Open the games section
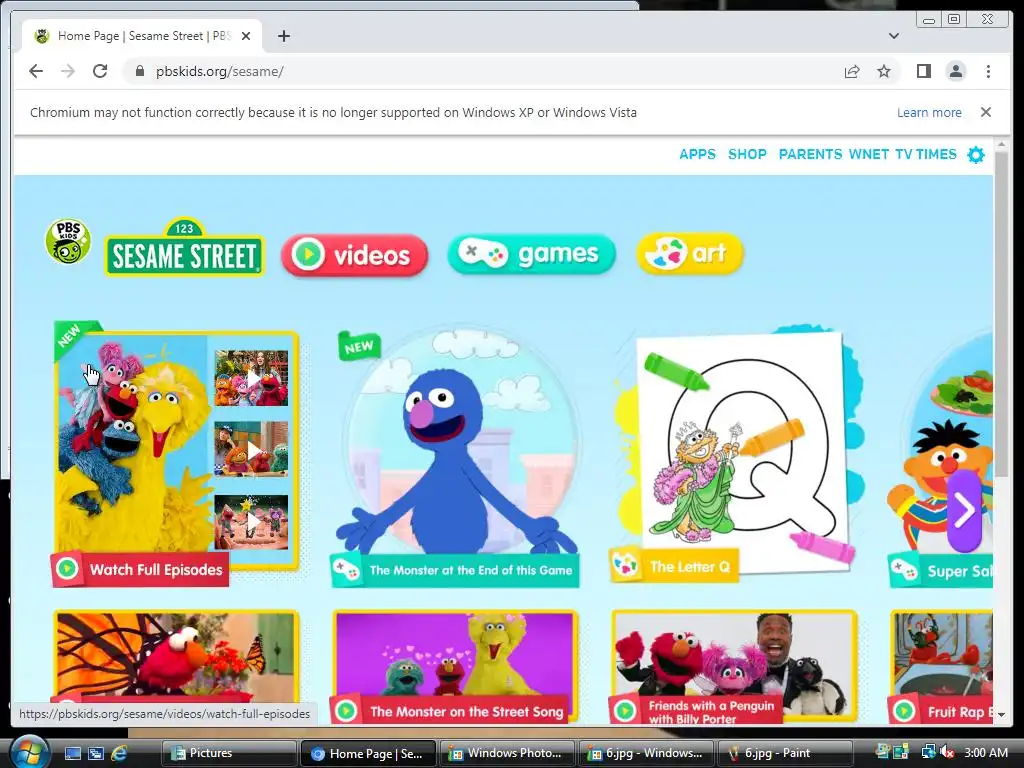1024x768 pixels. coord(532,253)
